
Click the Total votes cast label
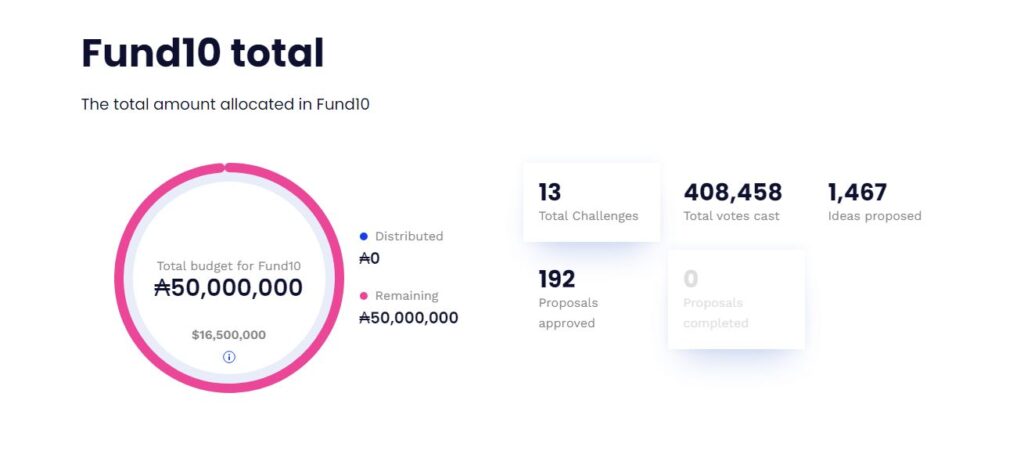coord(731,216)
